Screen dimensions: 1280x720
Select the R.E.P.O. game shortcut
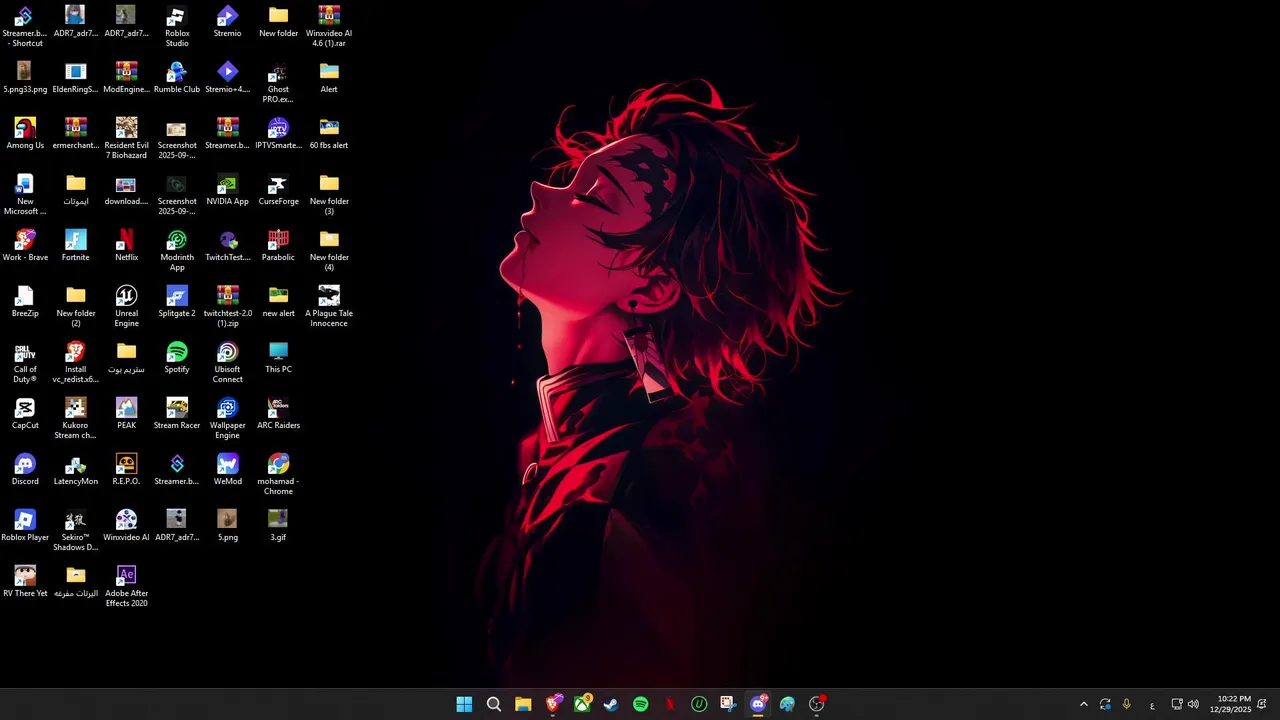[x=126, y=470]
